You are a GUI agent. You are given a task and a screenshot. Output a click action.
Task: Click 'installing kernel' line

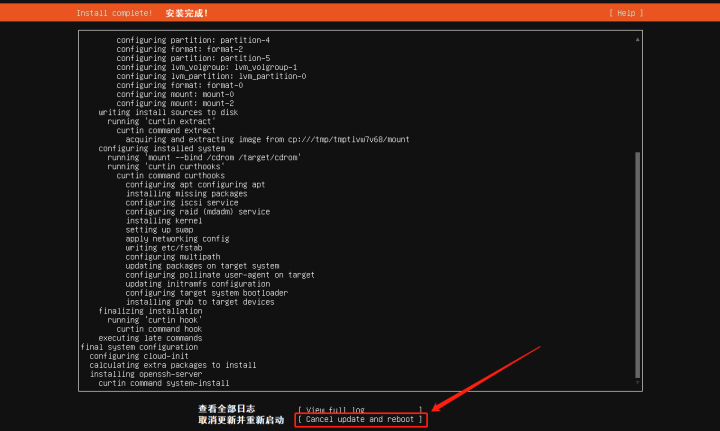click(x=164, y=221)
